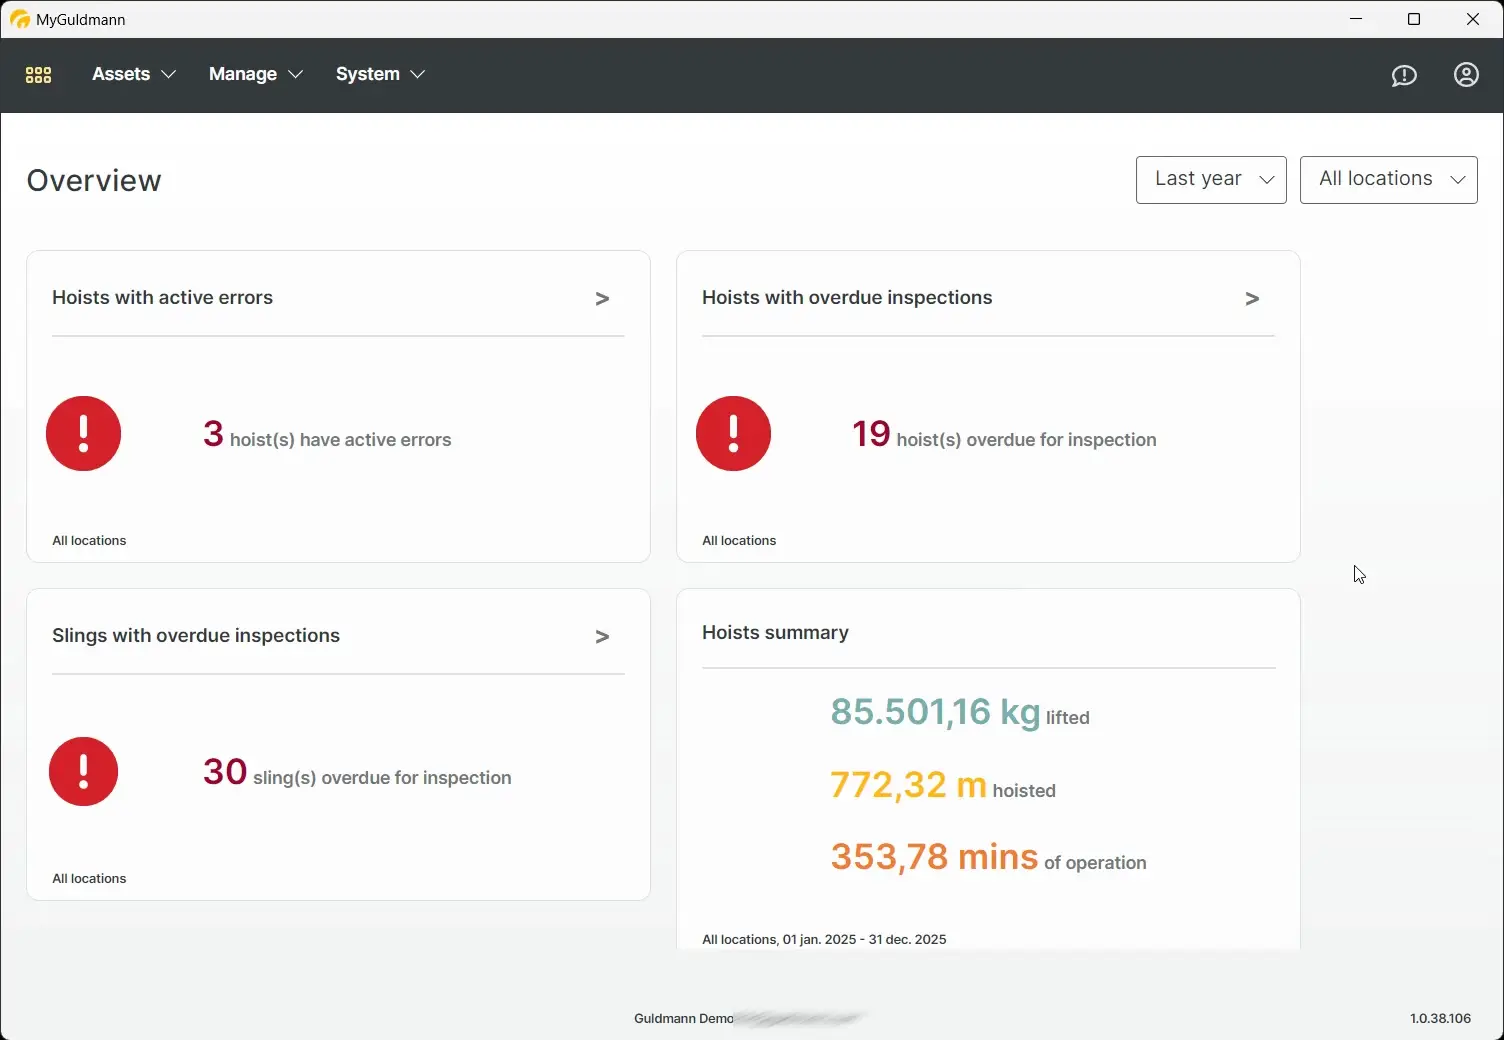Open the Slings with overdue inspections detail arrow
The height and width of the screenshot is (1040, 1504).
click(602, 636)
